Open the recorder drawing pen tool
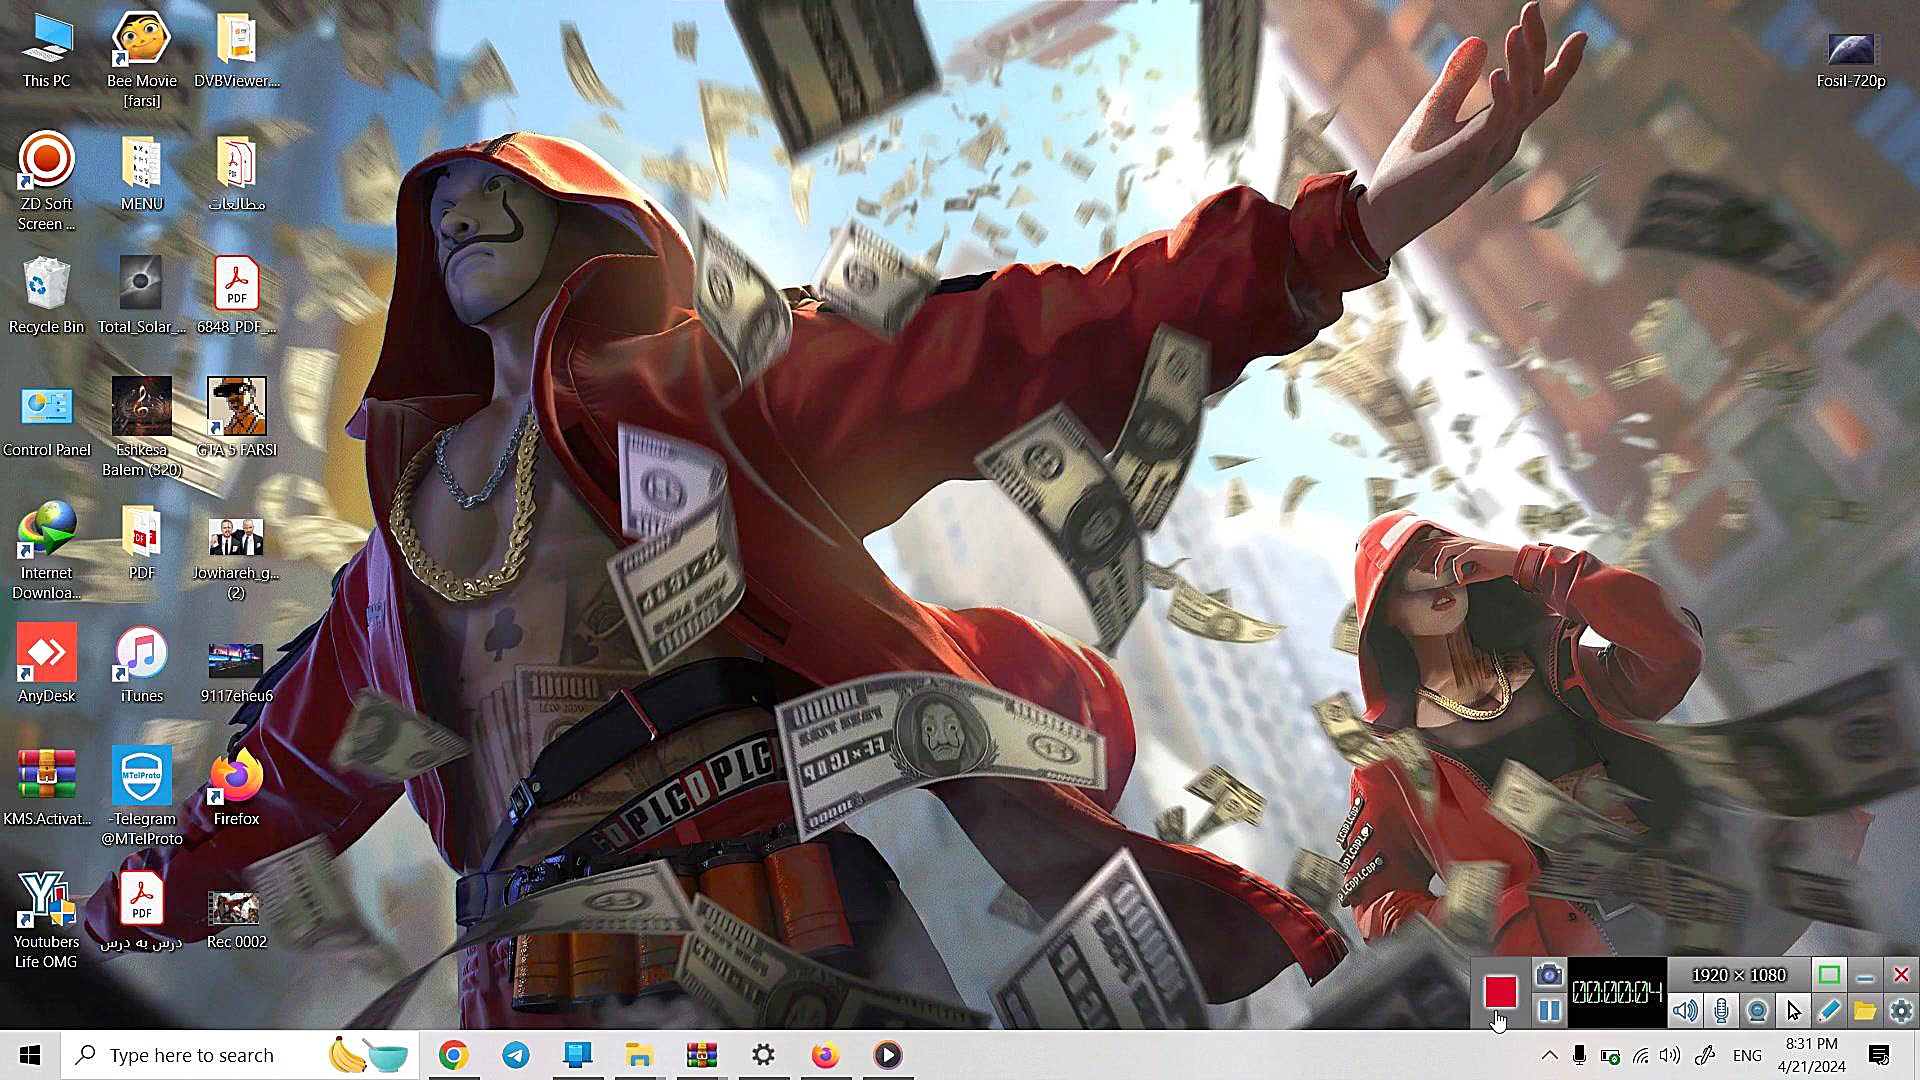The width and height of the screenshot is (1920, 1080). [x=1829, y=1011]
